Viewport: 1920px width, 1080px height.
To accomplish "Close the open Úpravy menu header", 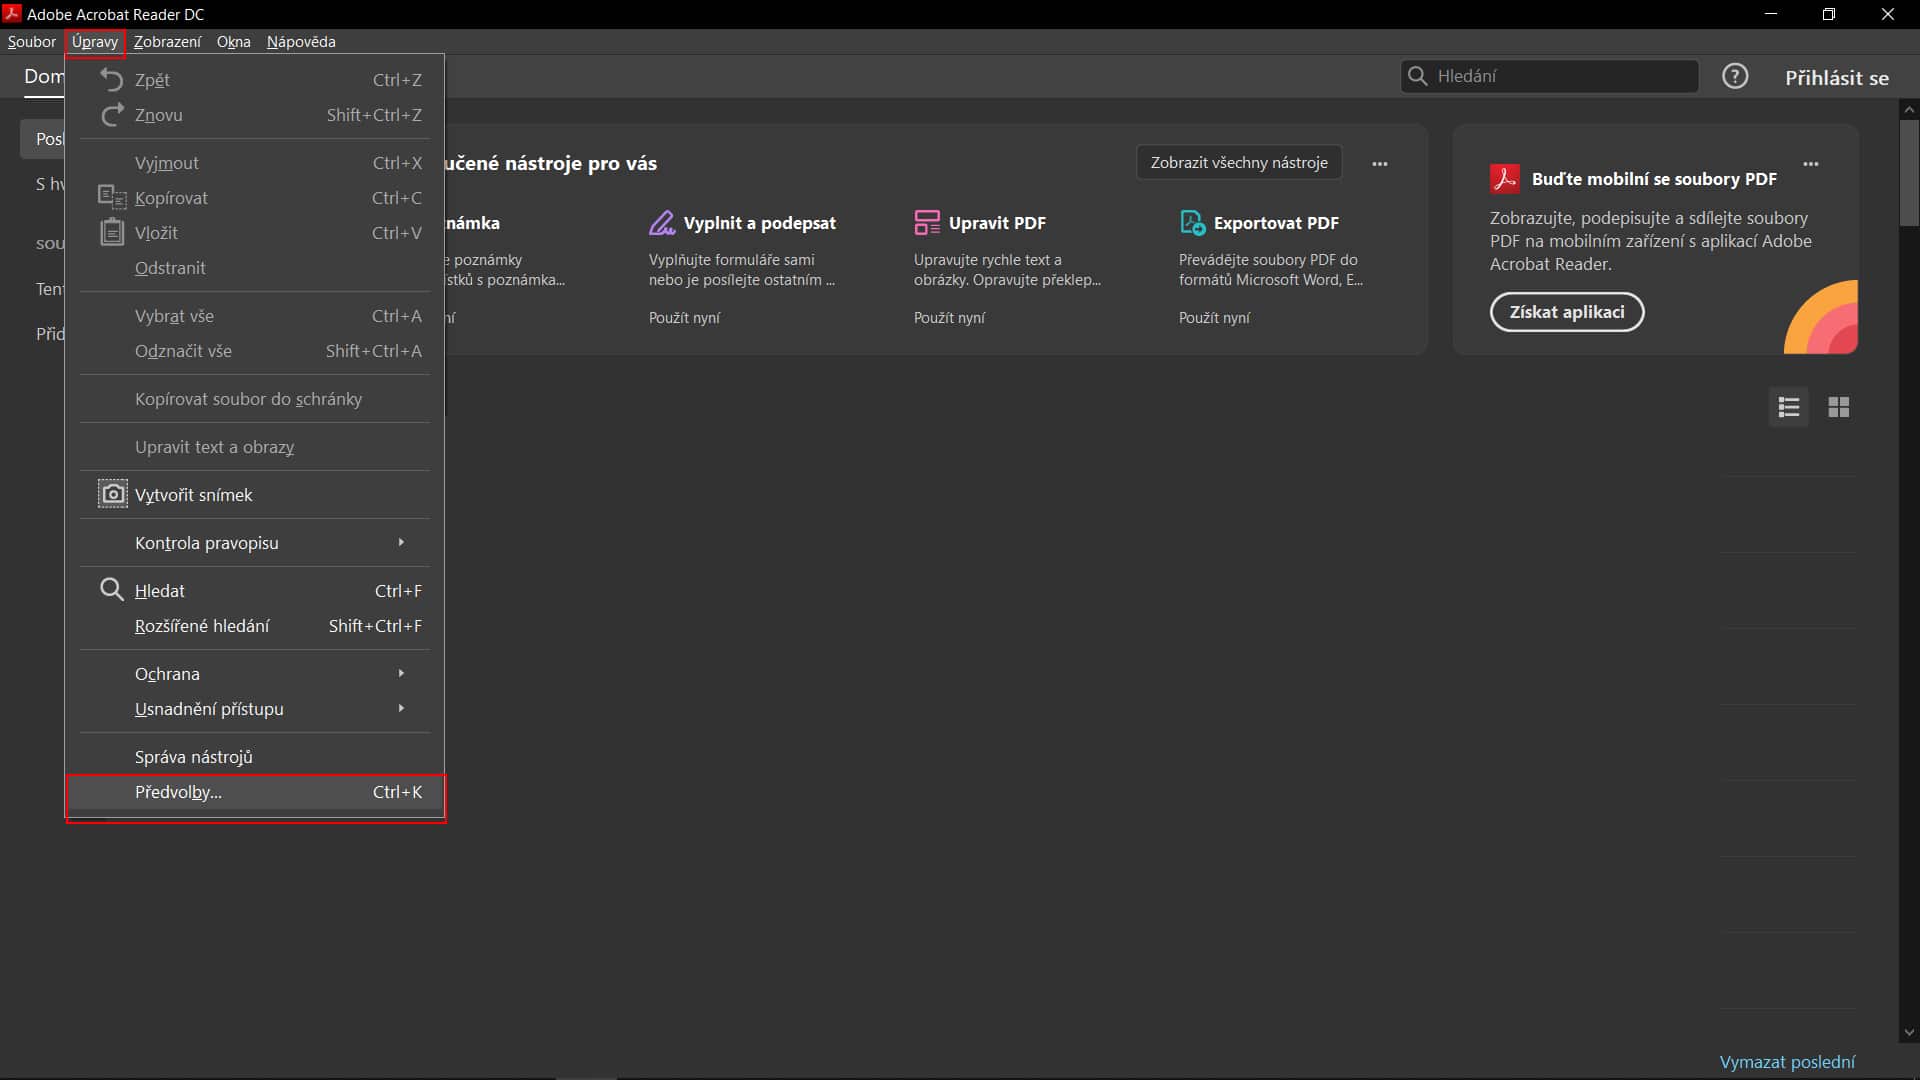I will coord(95,42).
